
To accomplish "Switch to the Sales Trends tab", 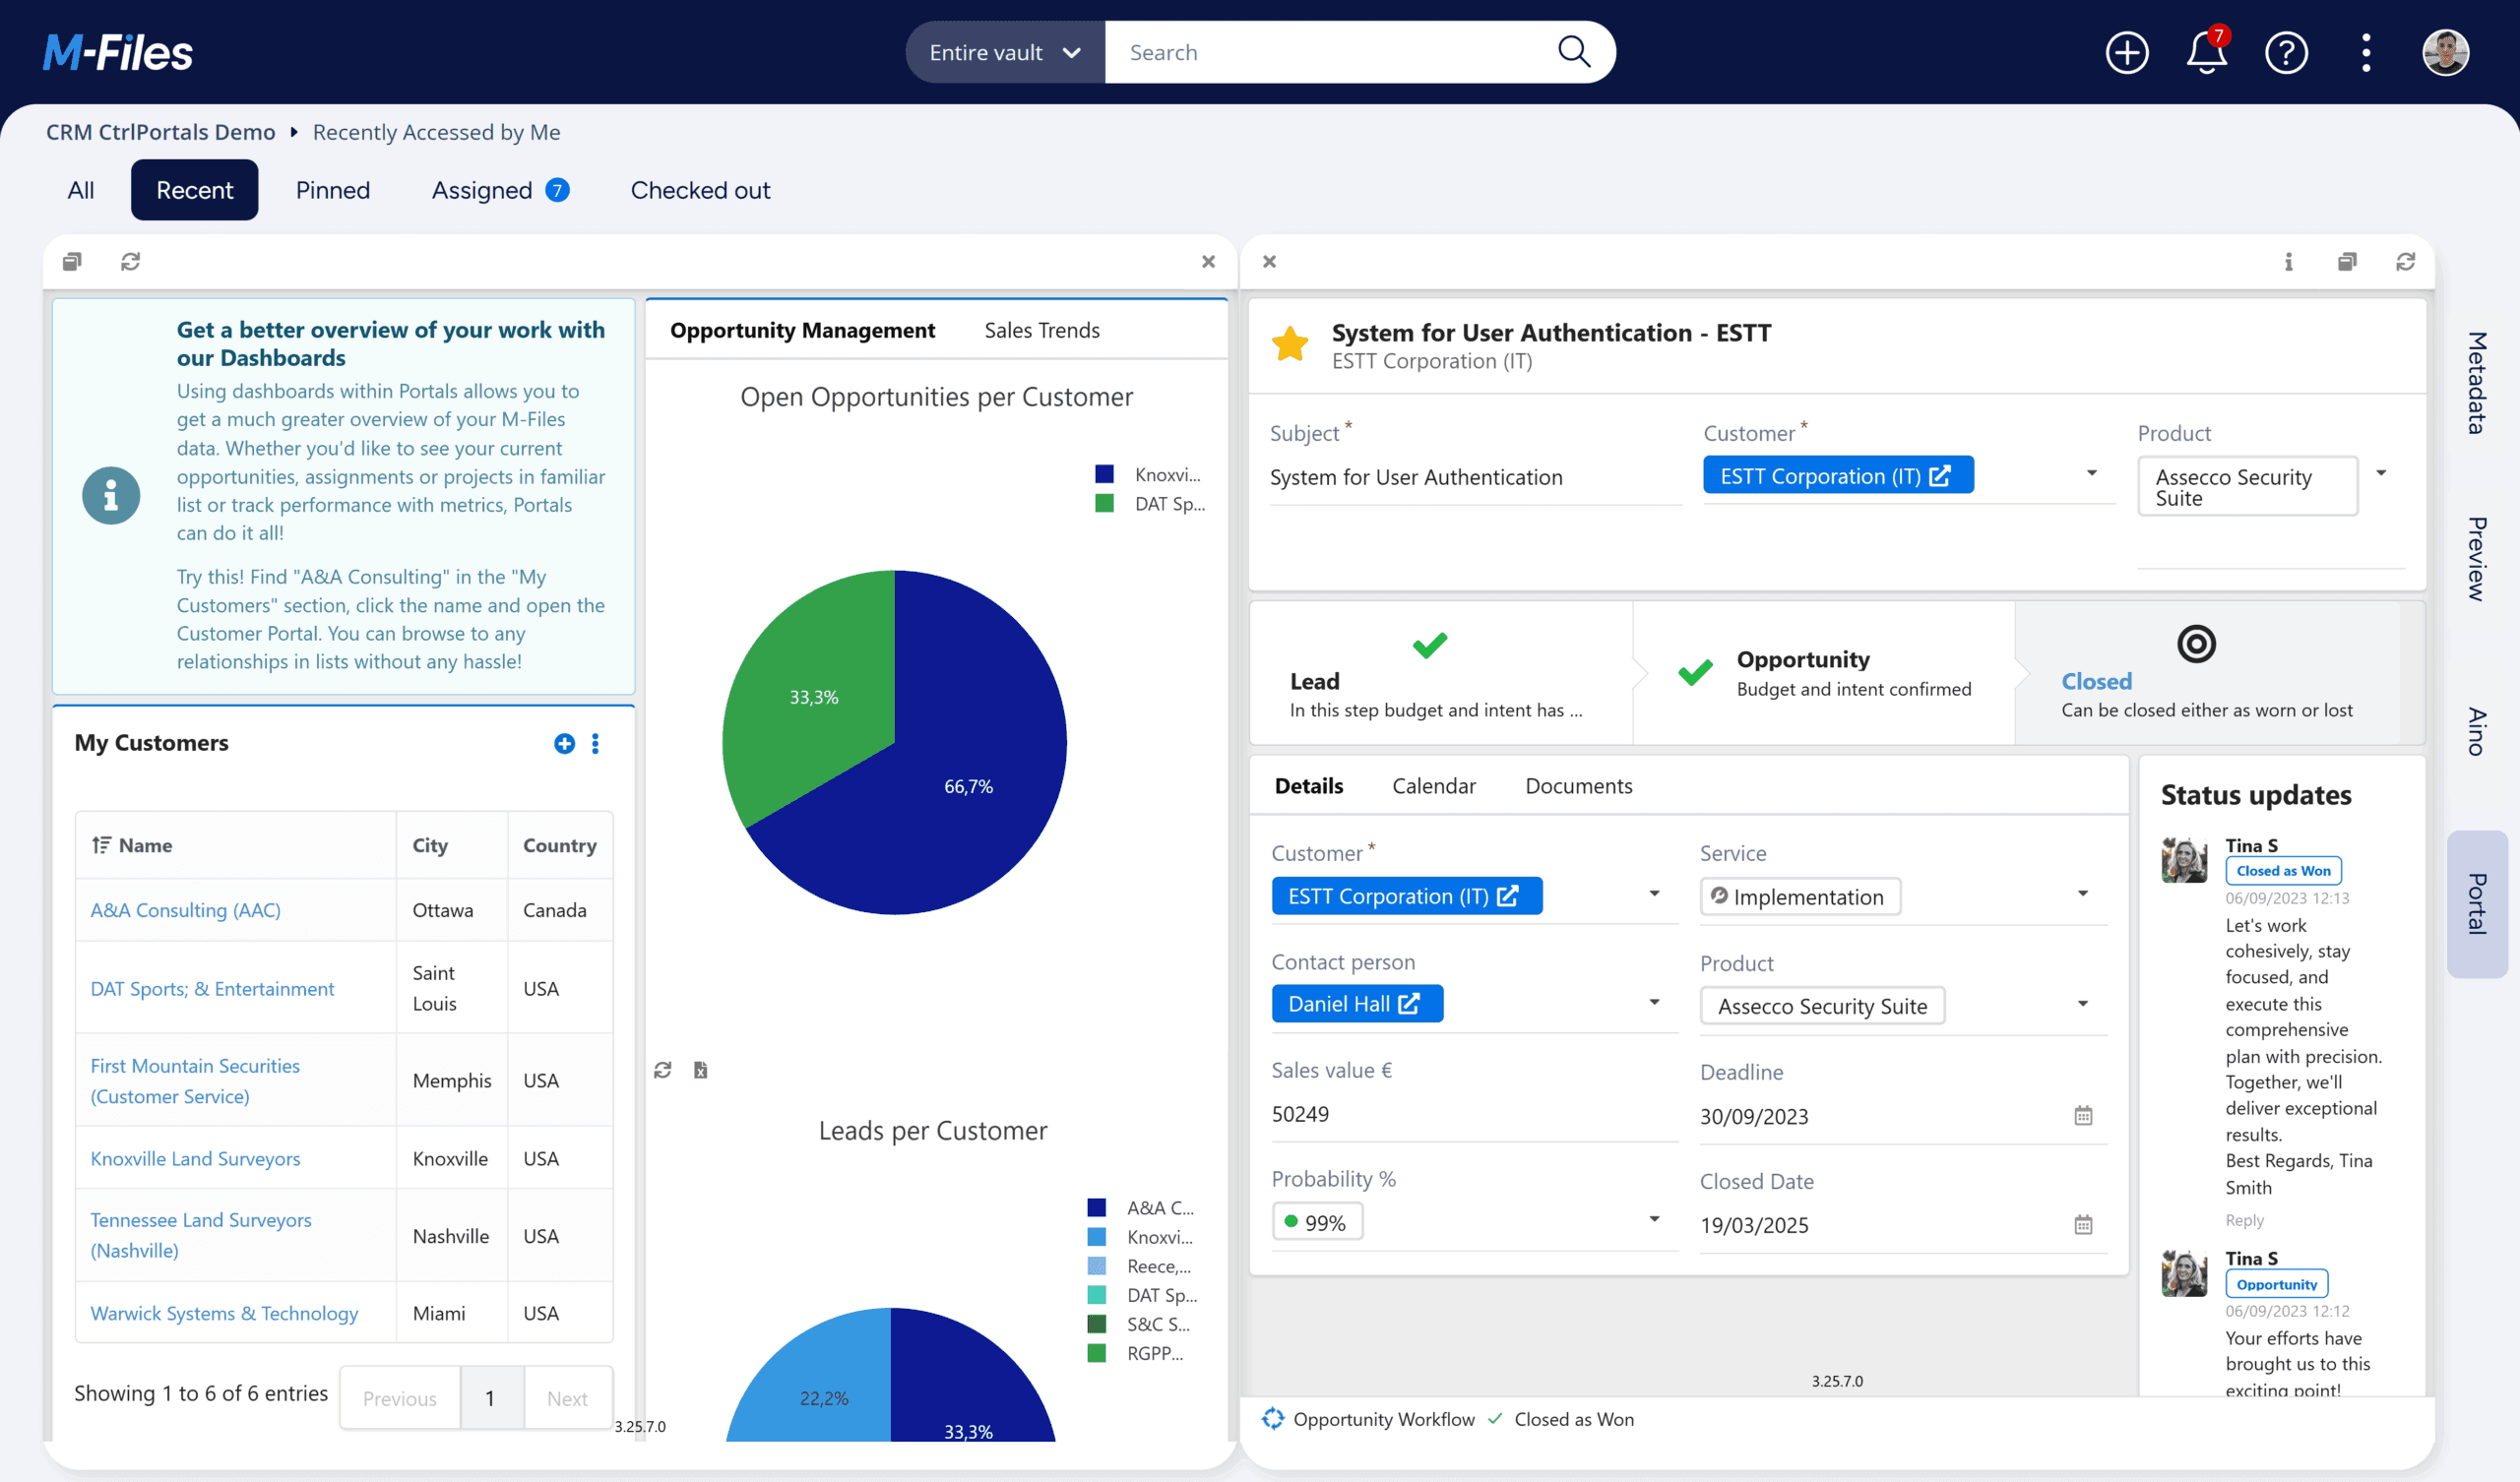I will click(x=1041, y=330).
